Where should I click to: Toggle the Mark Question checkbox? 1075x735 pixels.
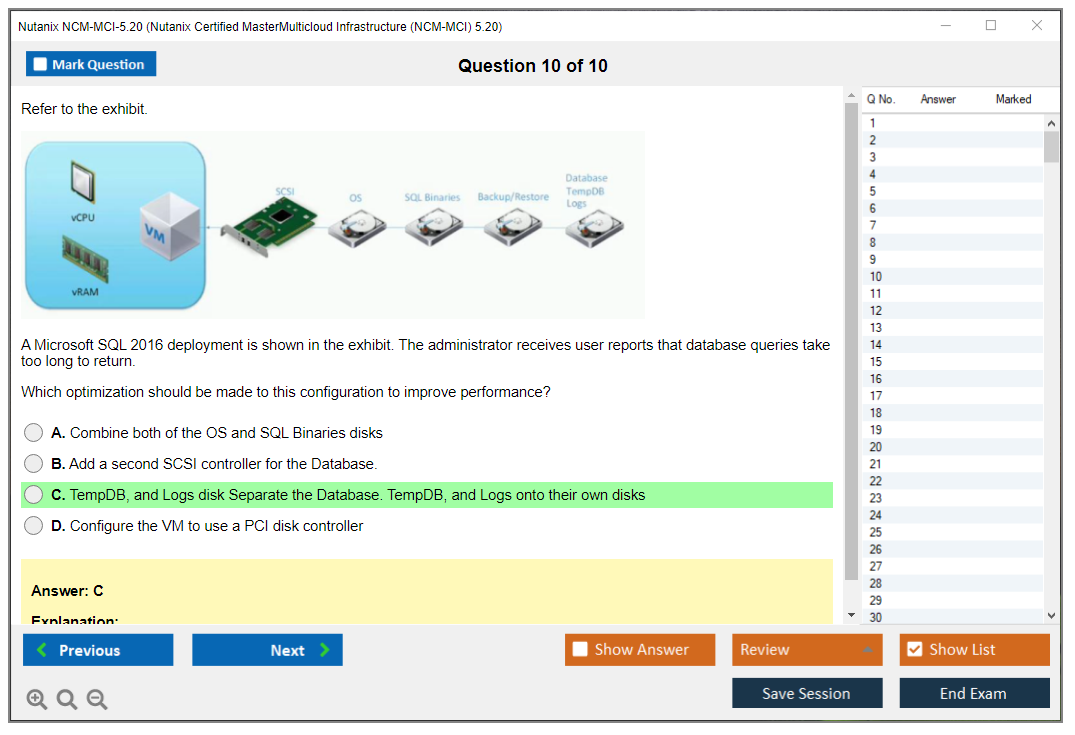pos(41,65)
